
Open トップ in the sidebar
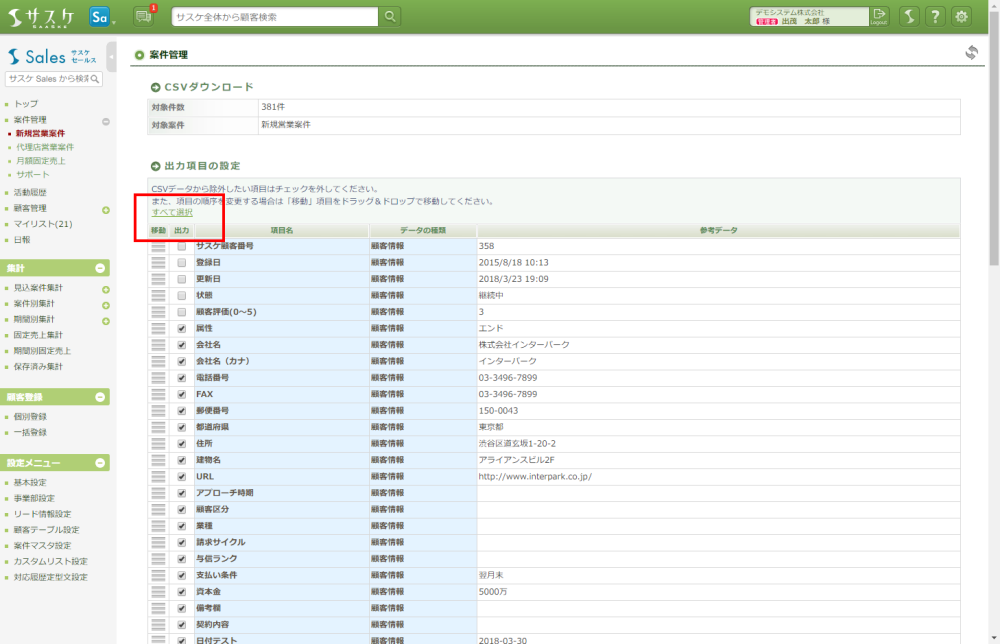click(x=26, y=103)
